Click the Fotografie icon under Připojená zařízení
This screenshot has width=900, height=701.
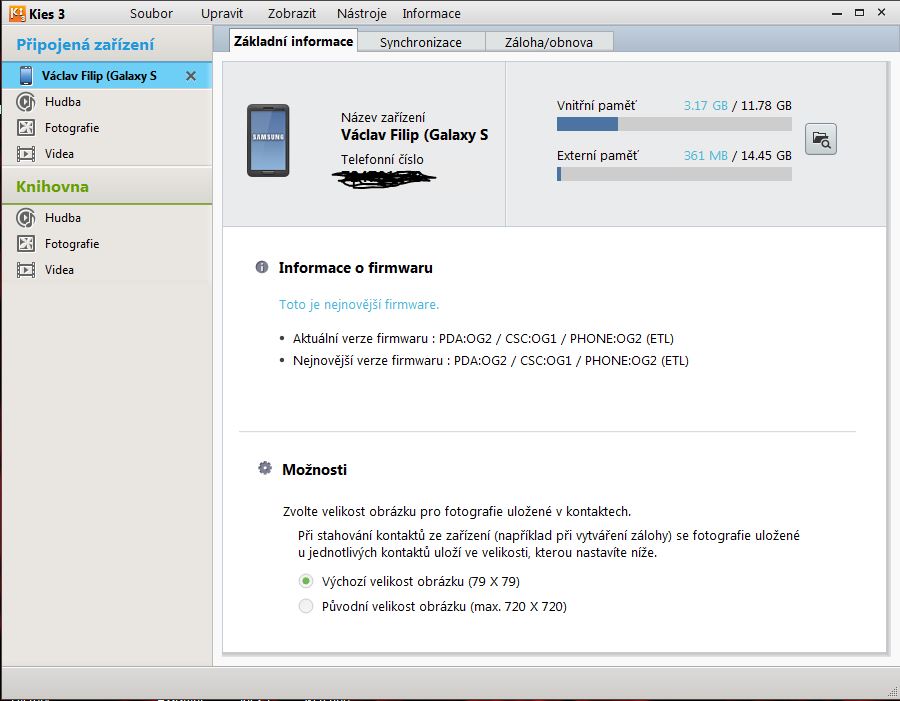tap(26, 127)
